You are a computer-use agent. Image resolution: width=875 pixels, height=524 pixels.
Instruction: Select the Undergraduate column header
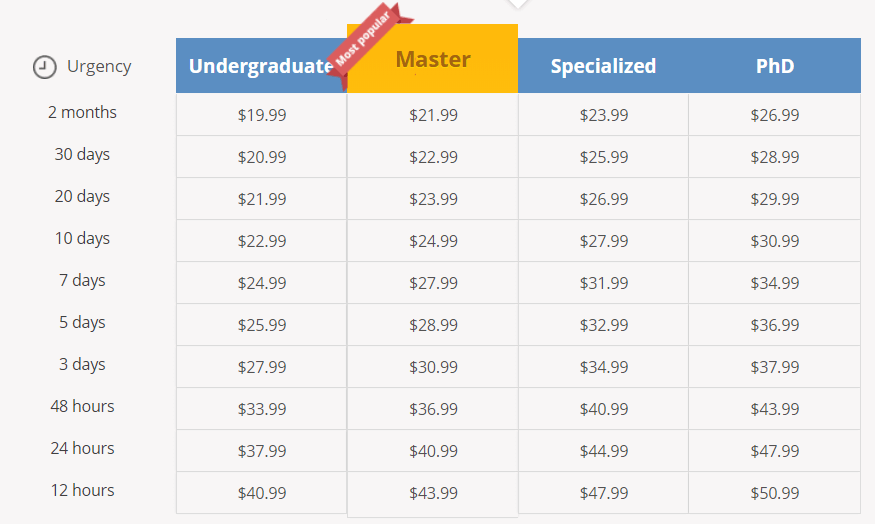pos(261,65)
